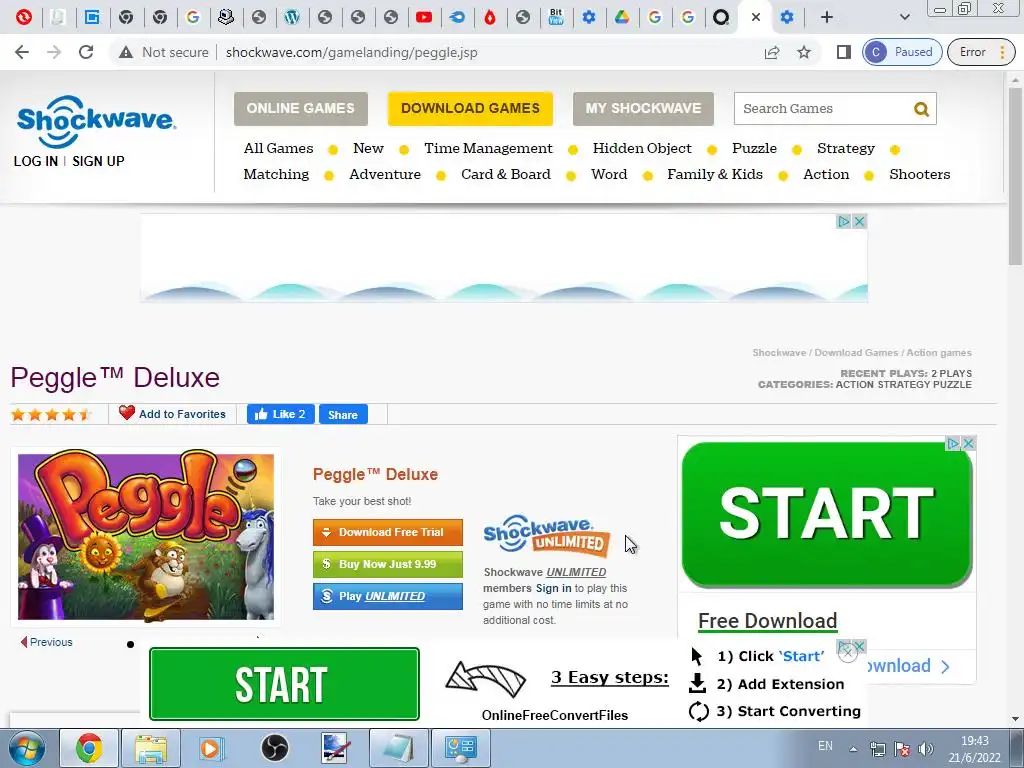This screenshot has height=768, width=1024.
Task: Open Chrome menu via Error button
Action: 982,52
